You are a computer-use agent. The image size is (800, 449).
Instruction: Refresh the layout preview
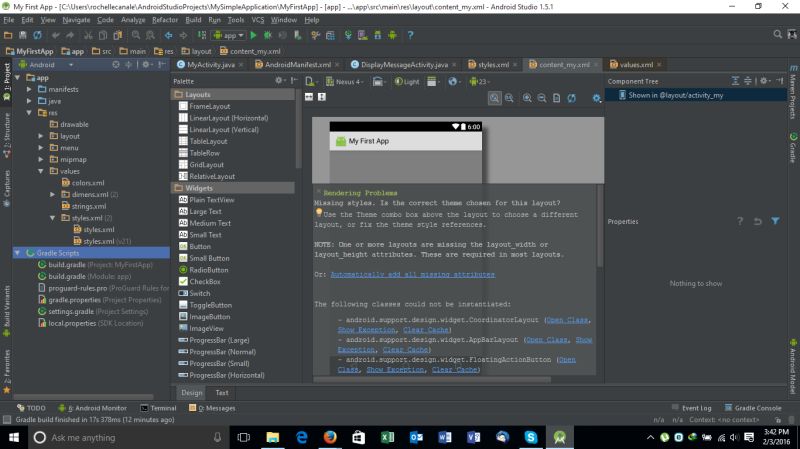pyautogui.click(x=571, y=98)
